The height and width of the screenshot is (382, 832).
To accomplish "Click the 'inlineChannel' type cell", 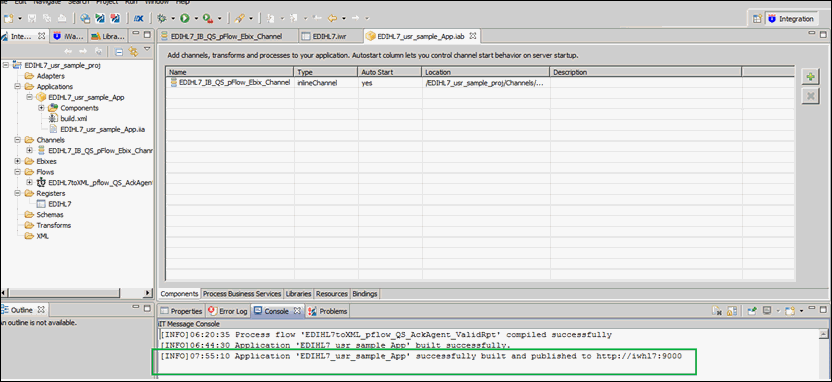I will point(326,83).
